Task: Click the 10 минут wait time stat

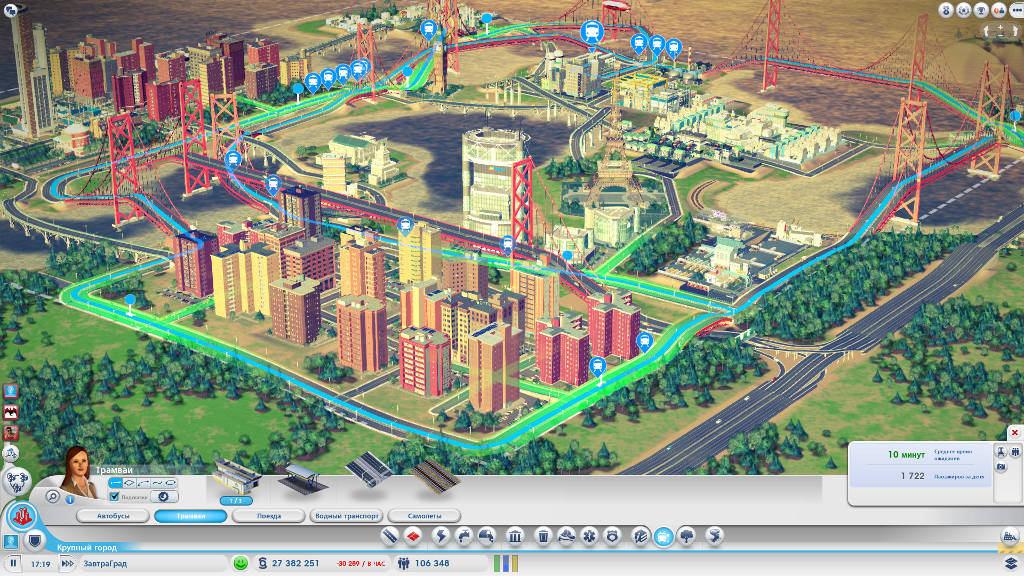Action: pyautogui.click(x=906, y=455)
